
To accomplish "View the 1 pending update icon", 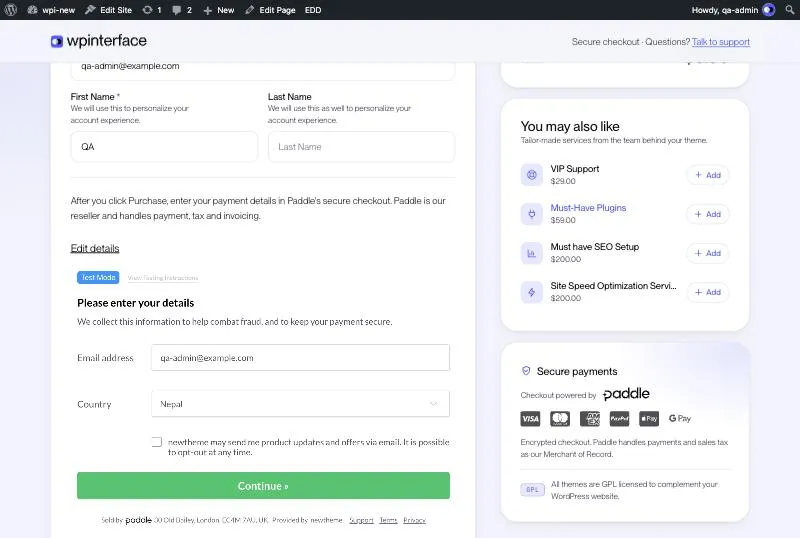I will coord(152,10).
